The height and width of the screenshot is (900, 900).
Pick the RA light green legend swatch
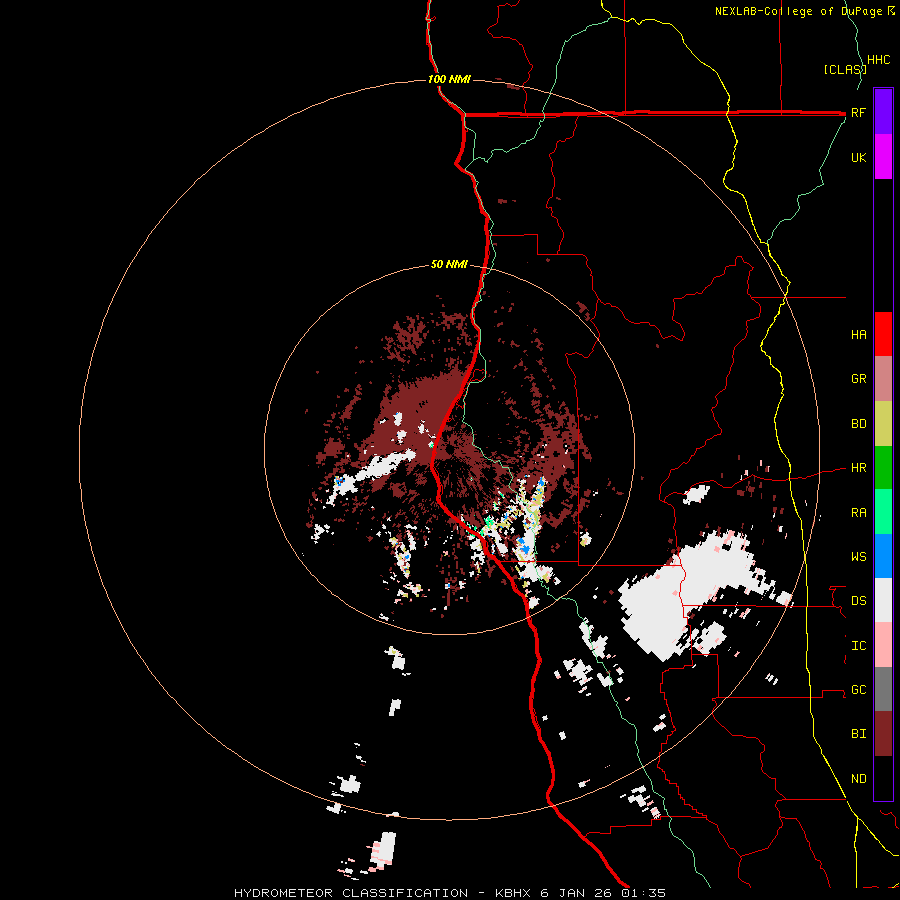(x=883, y=512)
